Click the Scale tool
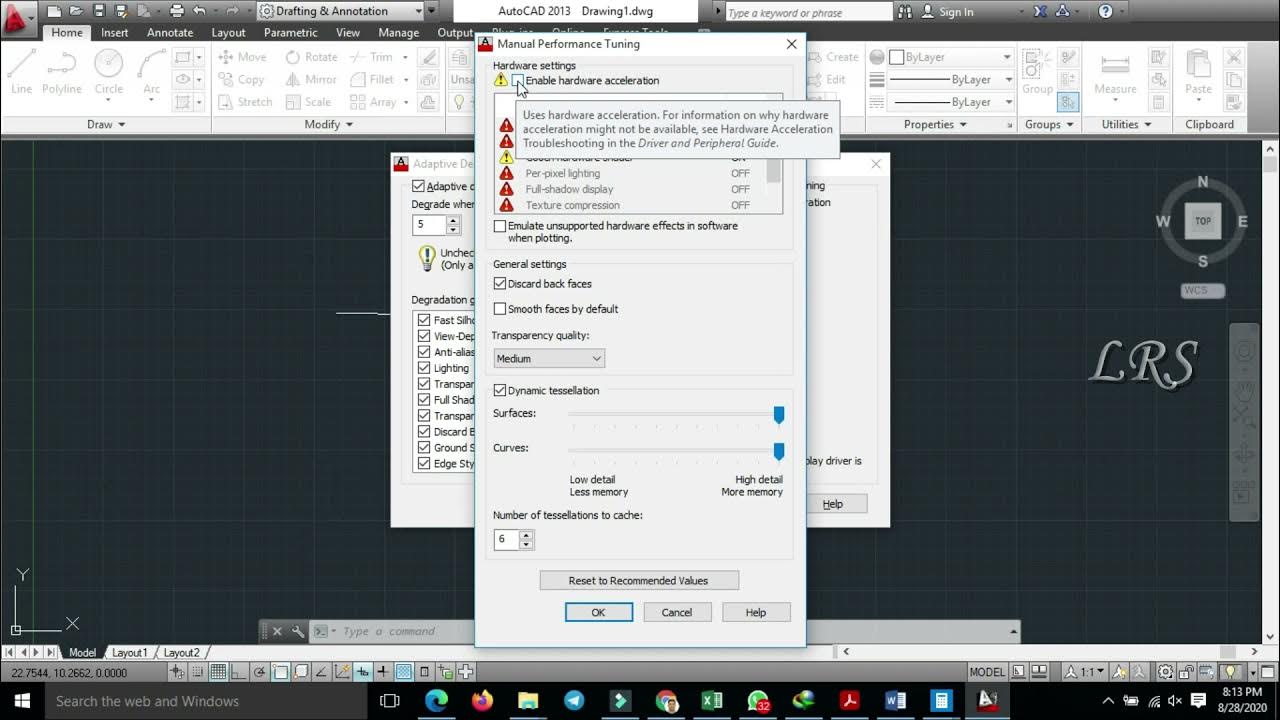 pos(308,102)
